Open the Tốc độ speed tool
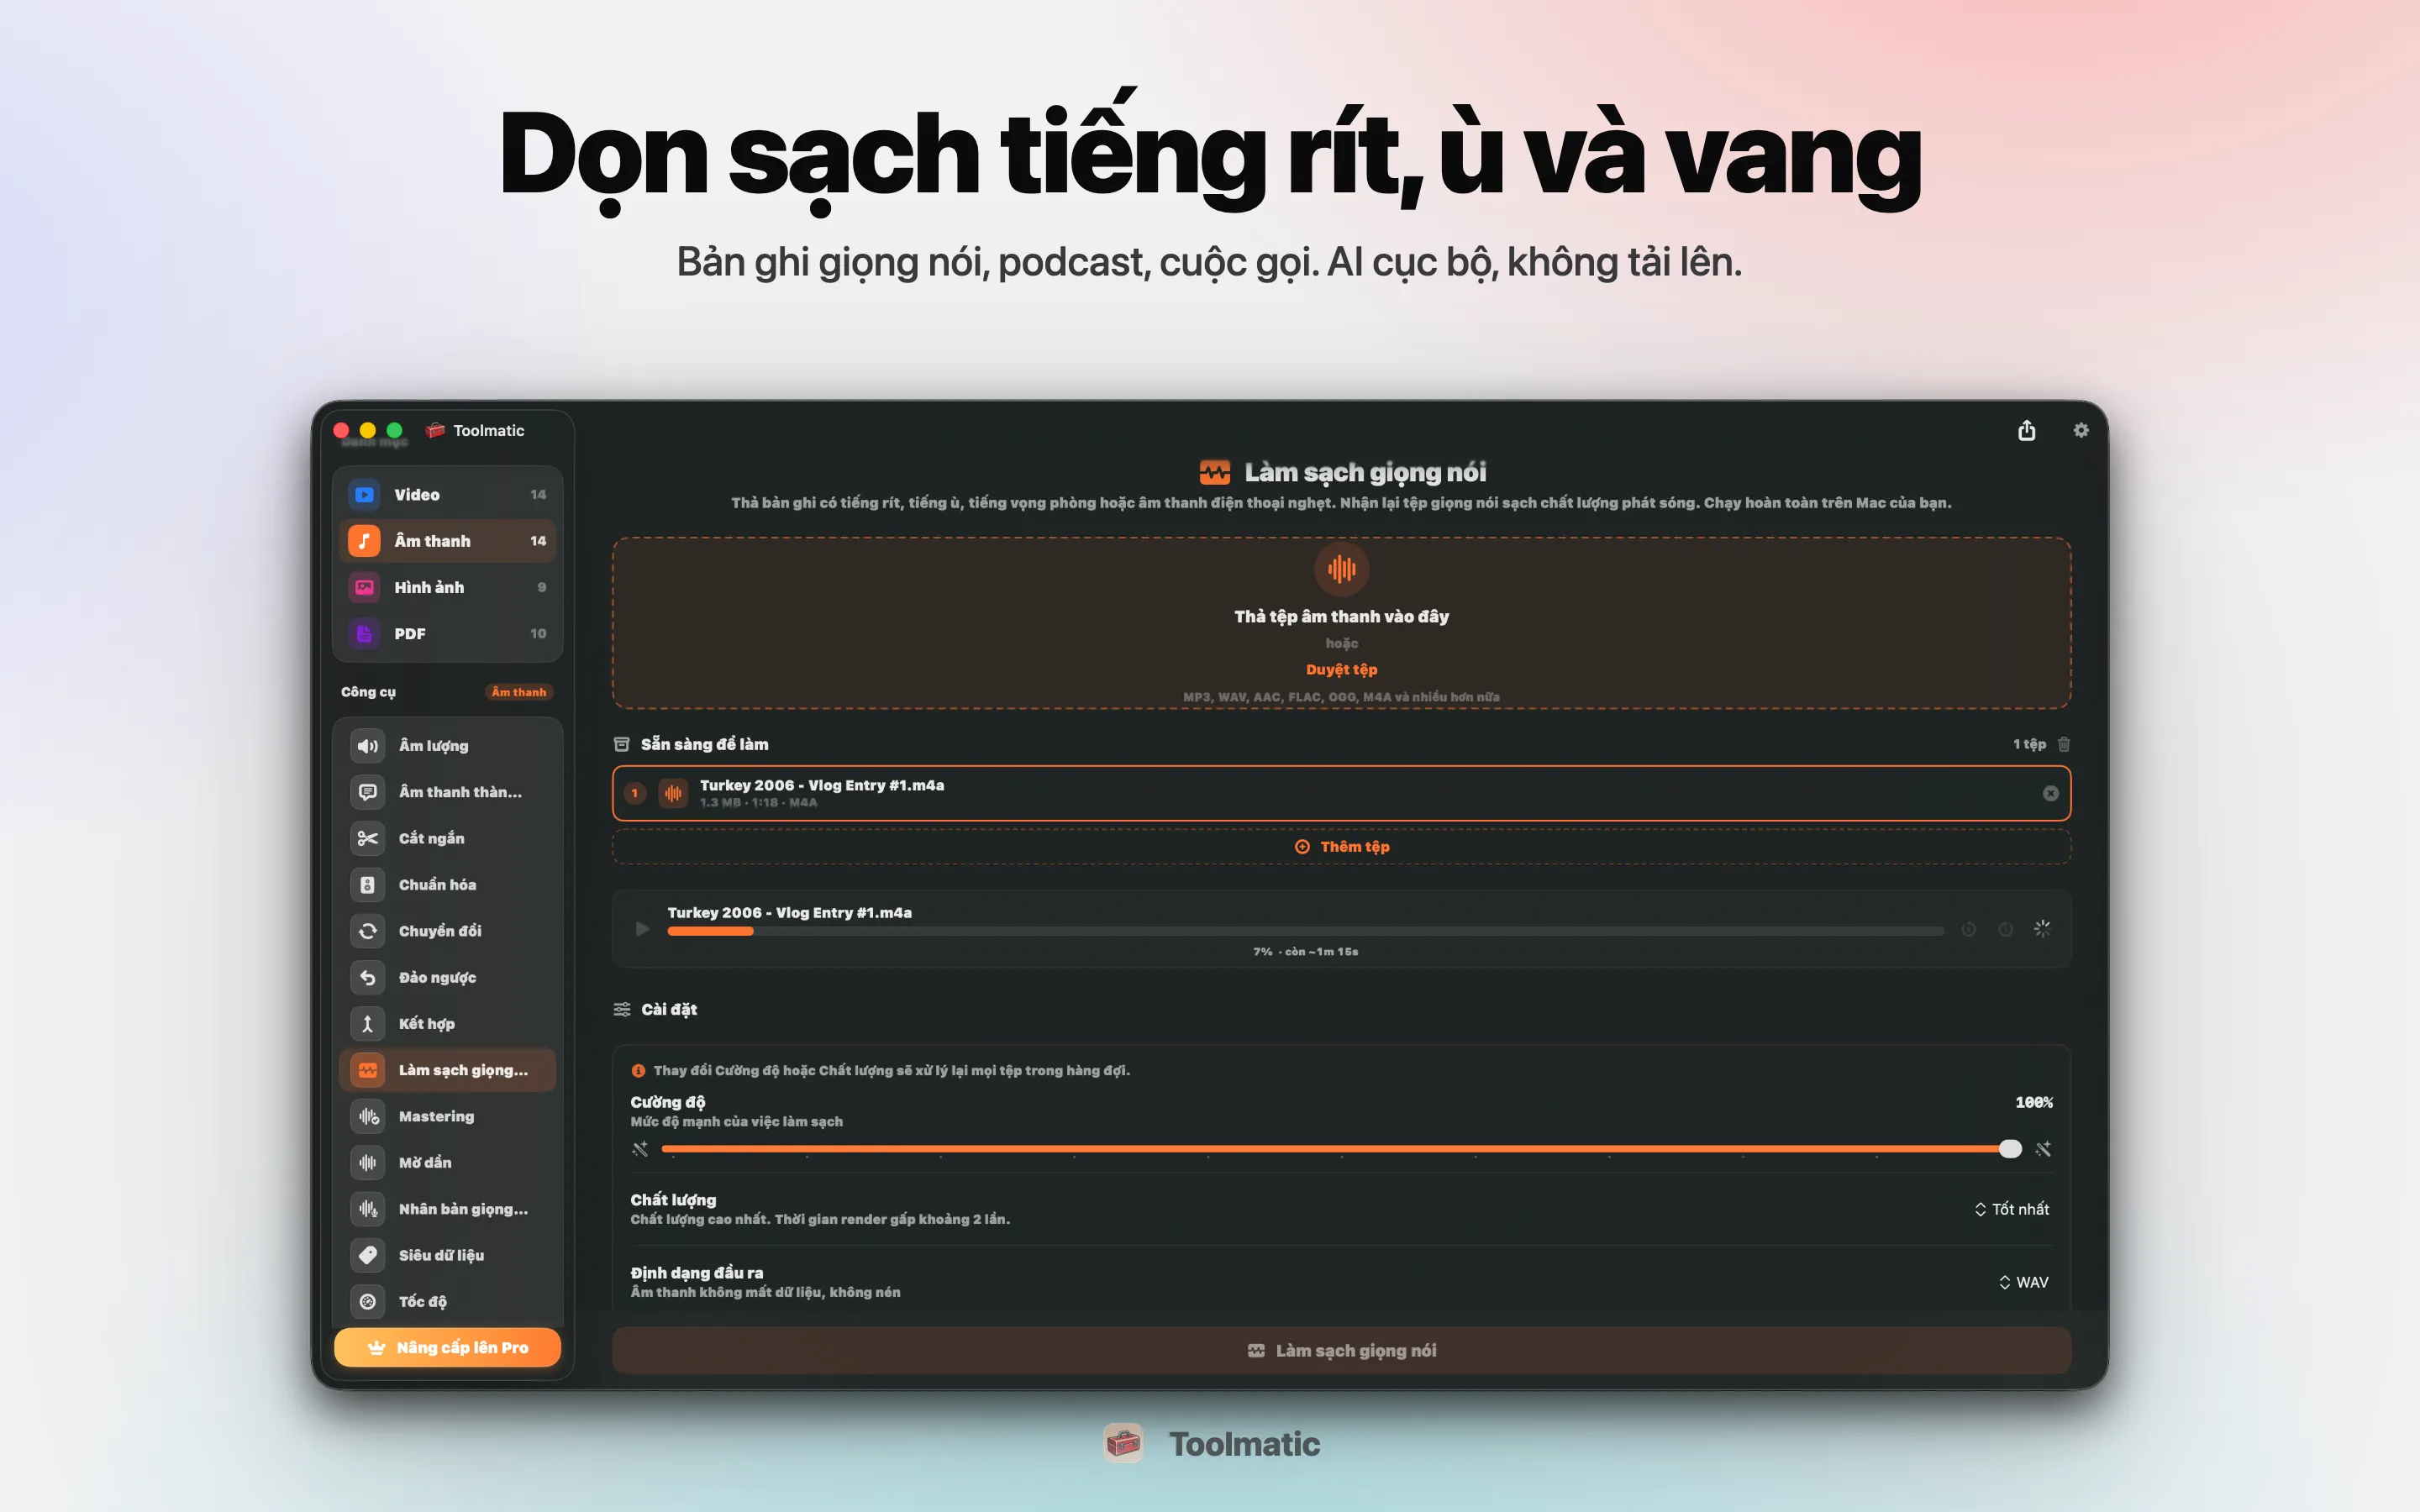Viewport: 2420px width, 1512px height. pyautogui.click(x=447, y=1302)
